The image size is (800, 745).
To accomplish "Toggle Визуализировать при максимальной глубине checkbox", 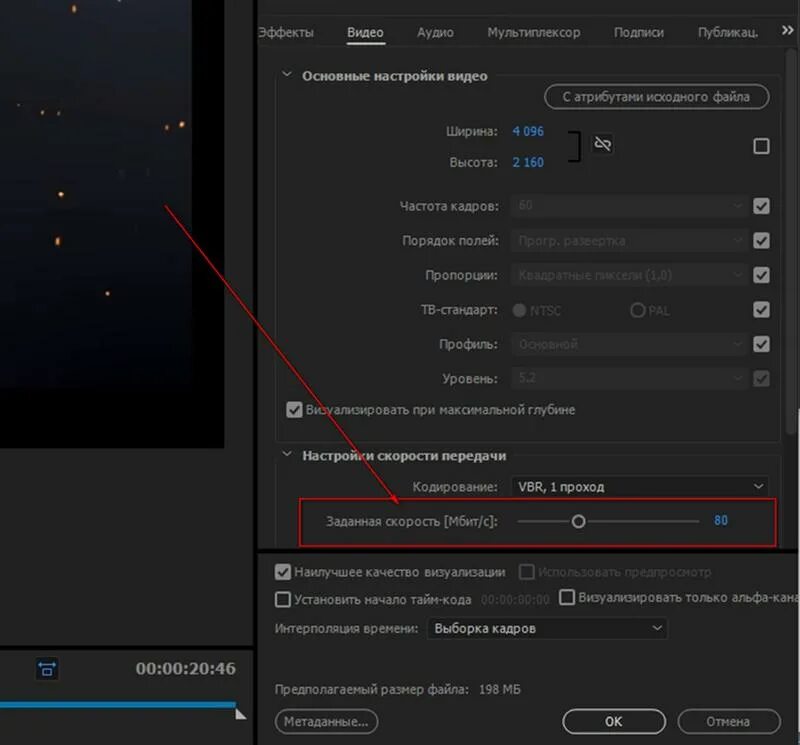I will (294, 410).
